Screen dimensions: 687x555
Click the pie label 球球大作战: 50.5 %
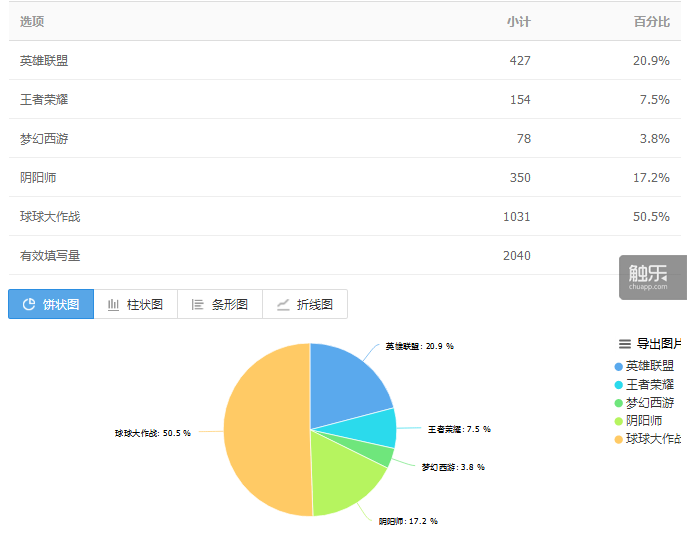(153, 433)
